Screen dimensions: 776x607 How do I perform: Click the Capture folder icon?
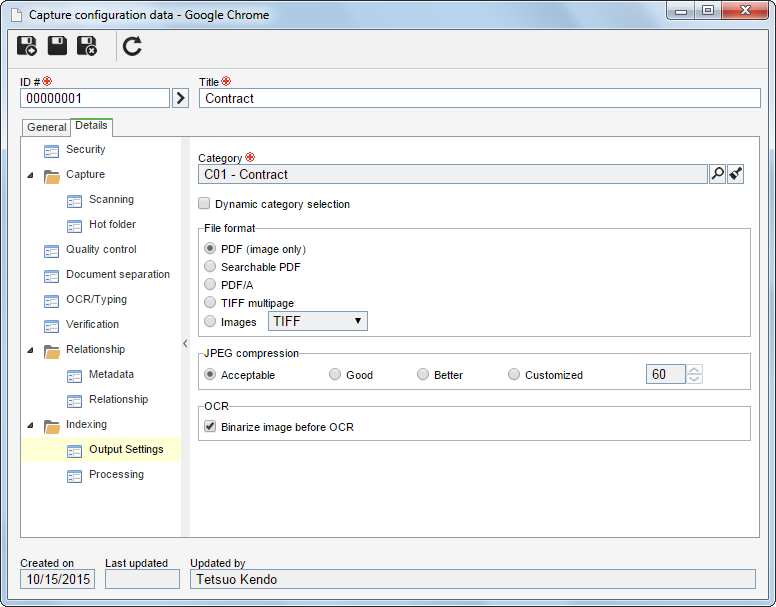coord(51,176)
